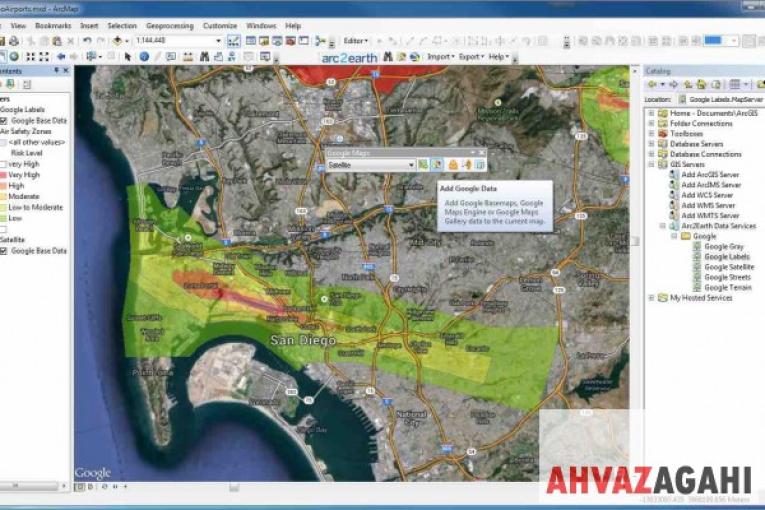This screenshot has width=765, height=510.
Task: Select the Select Elements black arrow tool
Action: (x=128, y=57)
